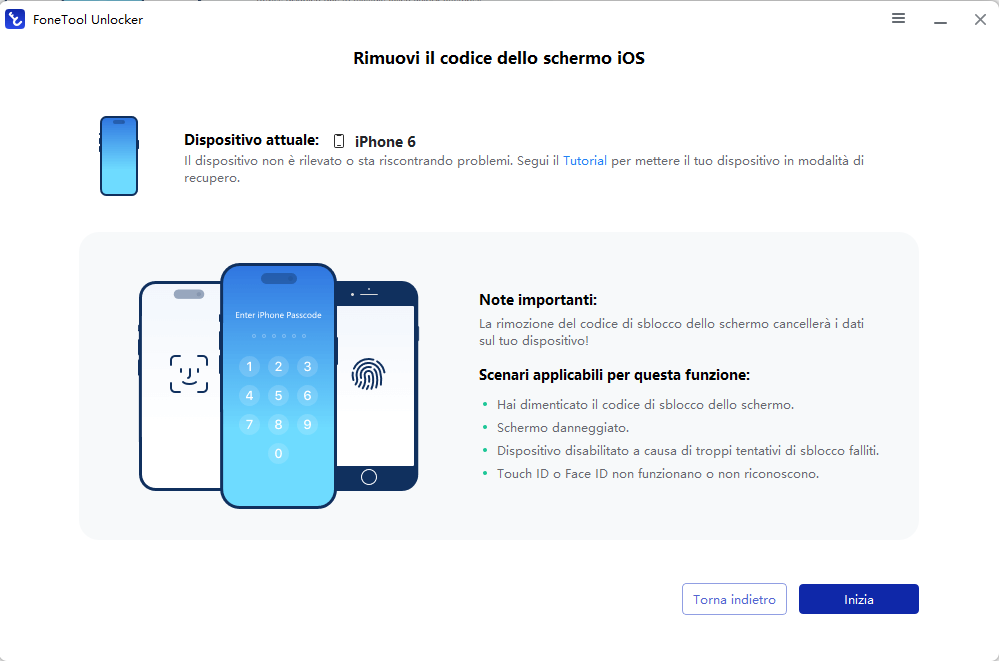Minimize the FoneTool Unlocker window
999x661 pixels.
click(x=940, y=20)
